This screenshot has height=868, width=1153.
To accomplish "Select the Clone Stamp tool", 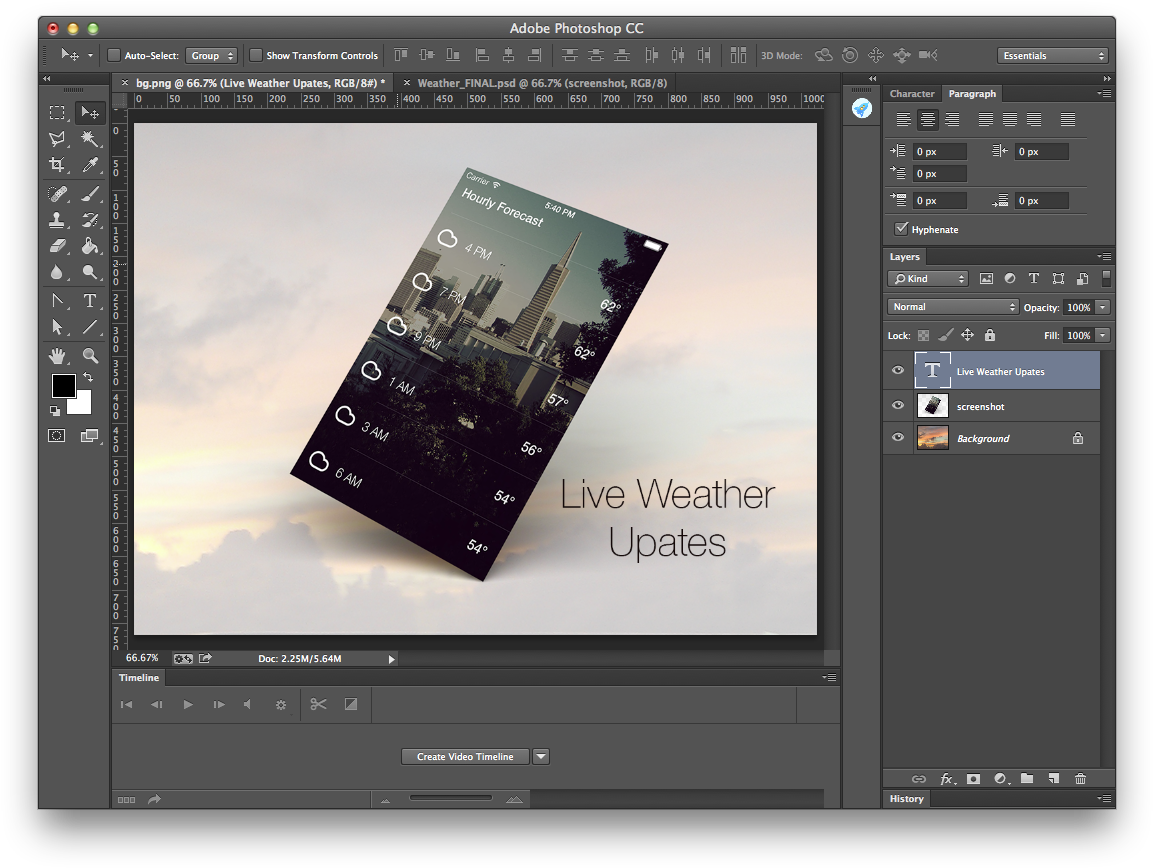I will point(57,219).
